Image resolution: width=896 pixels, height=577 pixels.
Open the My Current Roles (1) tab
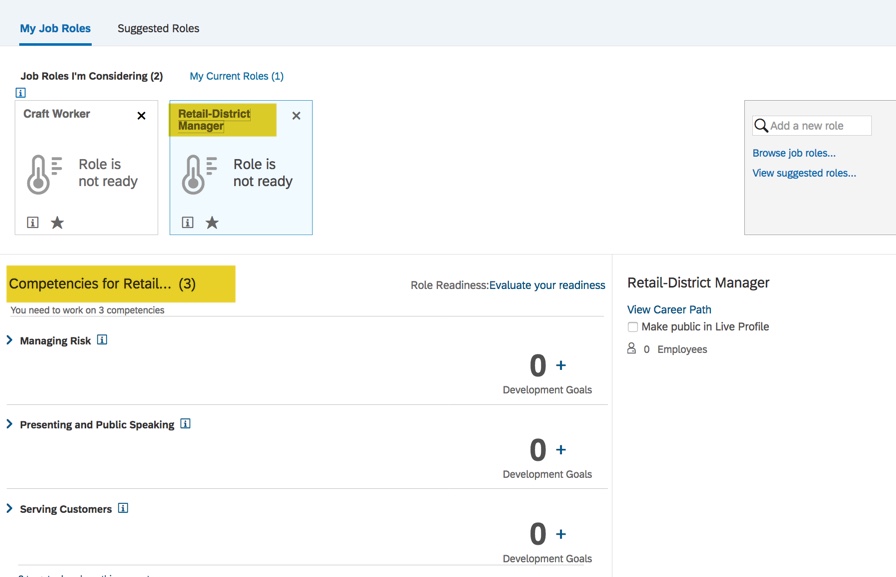pos(236,76)
